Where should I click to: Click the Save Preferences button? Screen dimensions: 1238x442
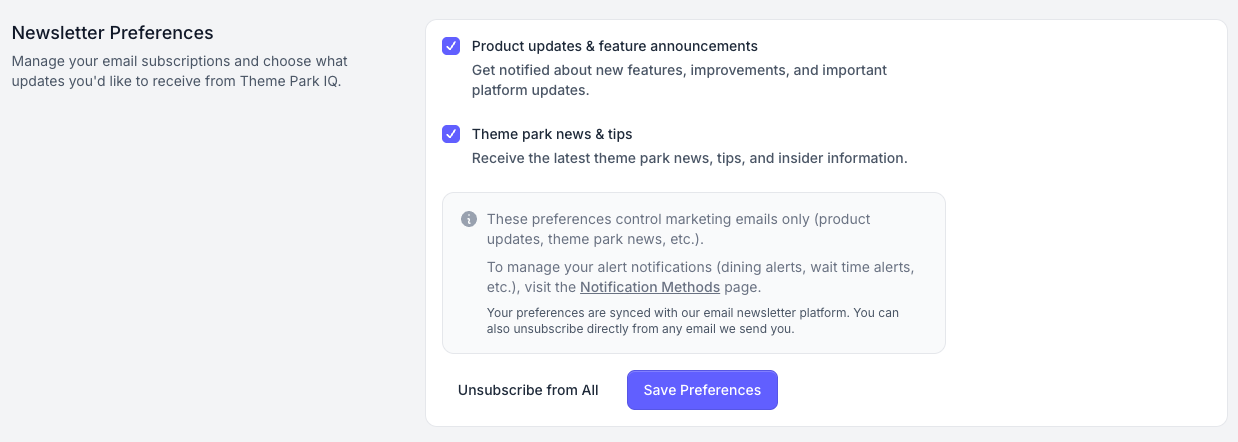(702, 390)
